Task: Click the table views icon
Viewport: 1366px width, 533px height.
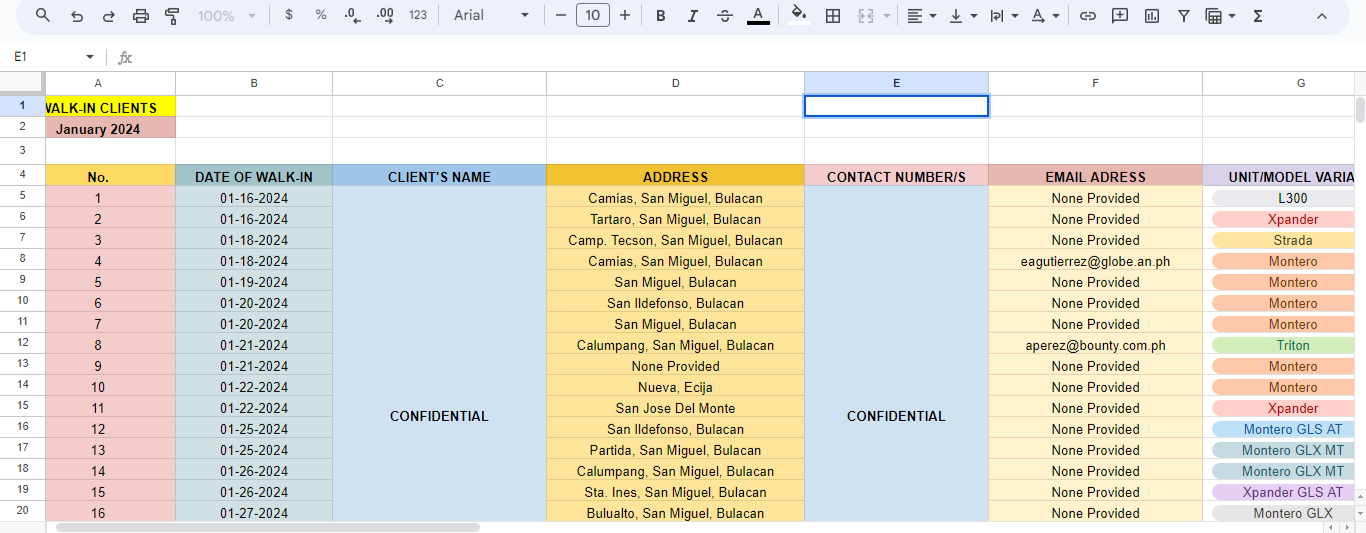Action: [1214, 16]
